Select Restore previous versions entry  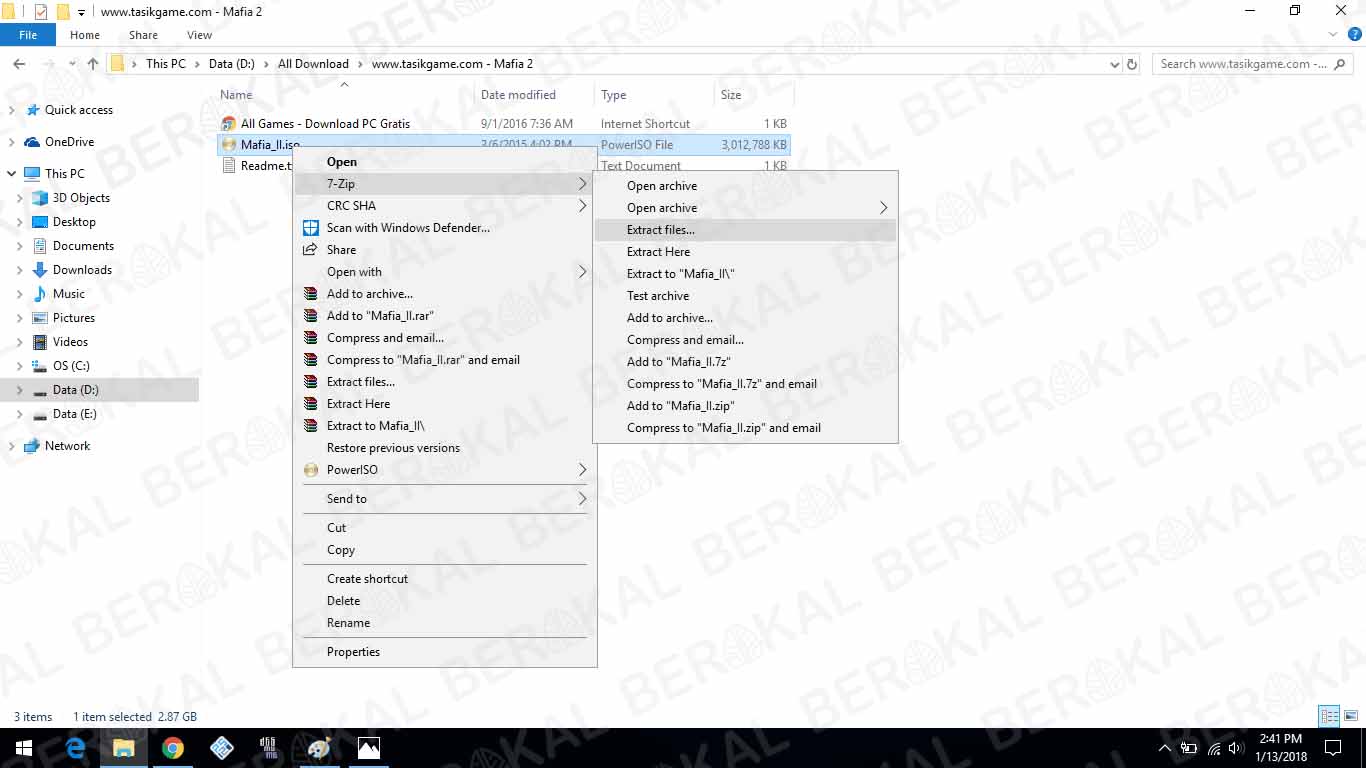point(444,448)
